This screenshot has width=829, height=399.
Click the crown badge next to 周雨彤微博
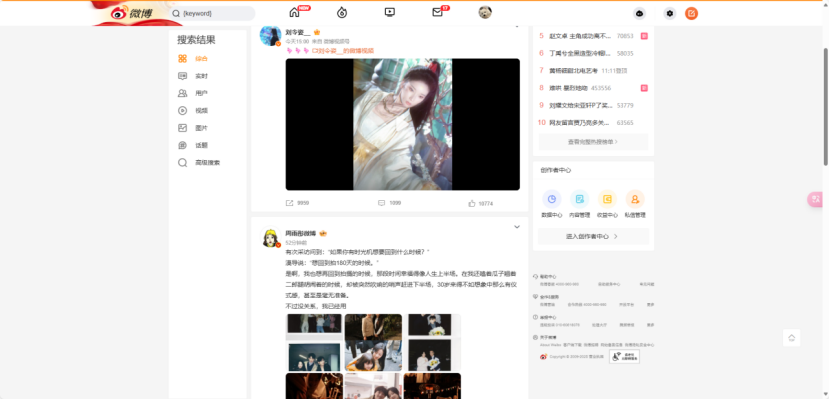pos(323,234)
